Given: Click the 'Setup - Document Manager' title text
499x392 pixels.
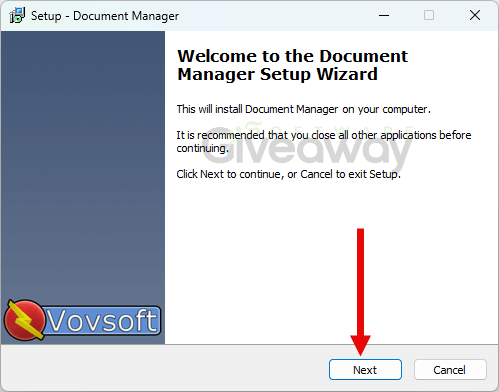Looking at the screenshot, I should [105, 16].
